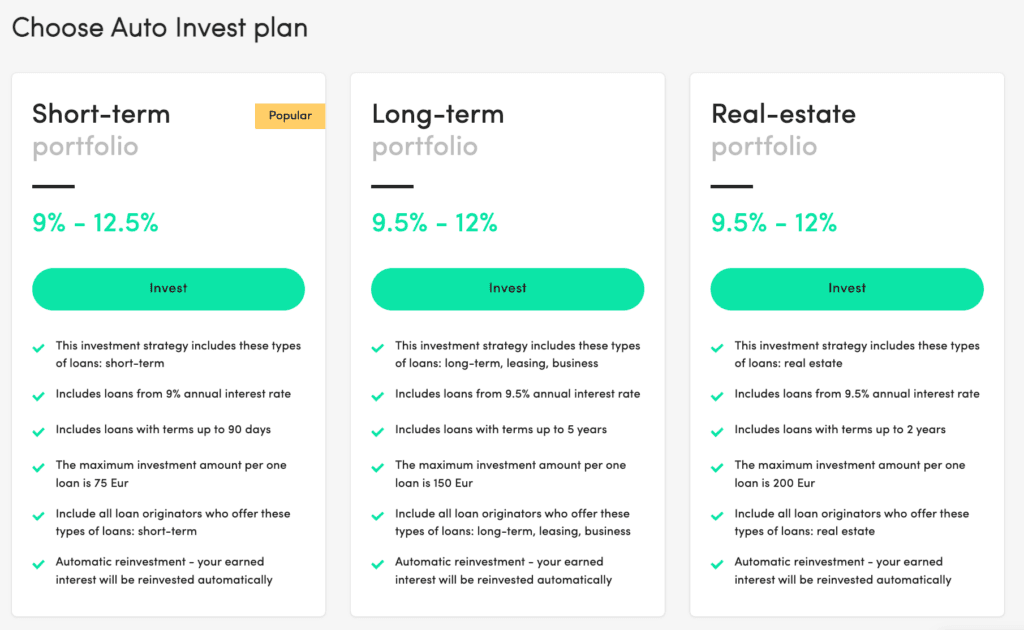This screenshot has width=1024, height=630.
Task: Click the Real-estate portfolio heading
Action: (x=783, y=114)
